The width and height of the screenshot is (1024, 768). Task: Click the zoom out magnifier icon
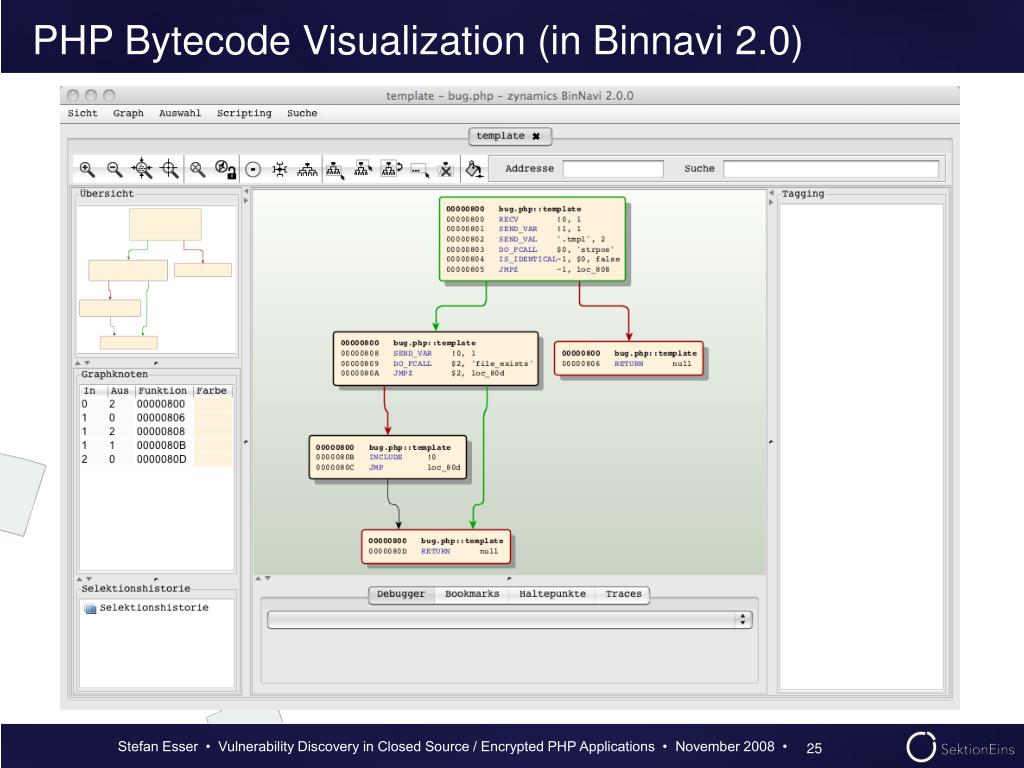click(114, 169)
